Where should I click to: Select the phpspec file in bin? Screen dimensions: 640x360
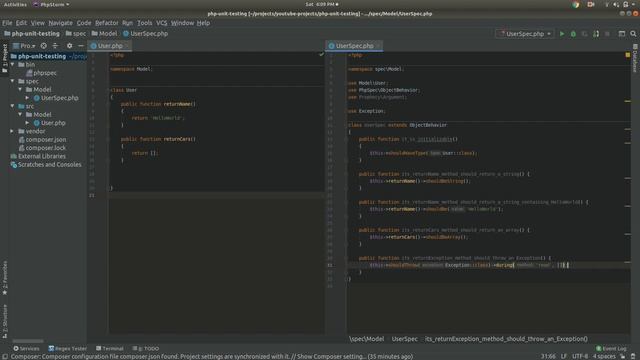[41, 73]
